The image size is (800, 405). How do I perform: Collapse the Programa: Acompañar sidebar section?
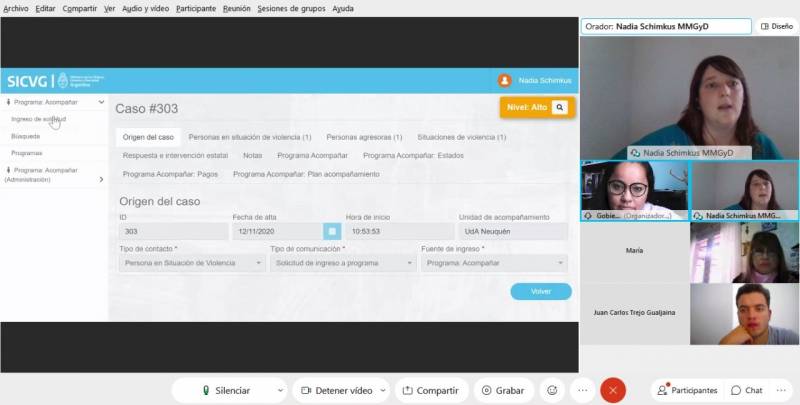click(x=55, y=102)
